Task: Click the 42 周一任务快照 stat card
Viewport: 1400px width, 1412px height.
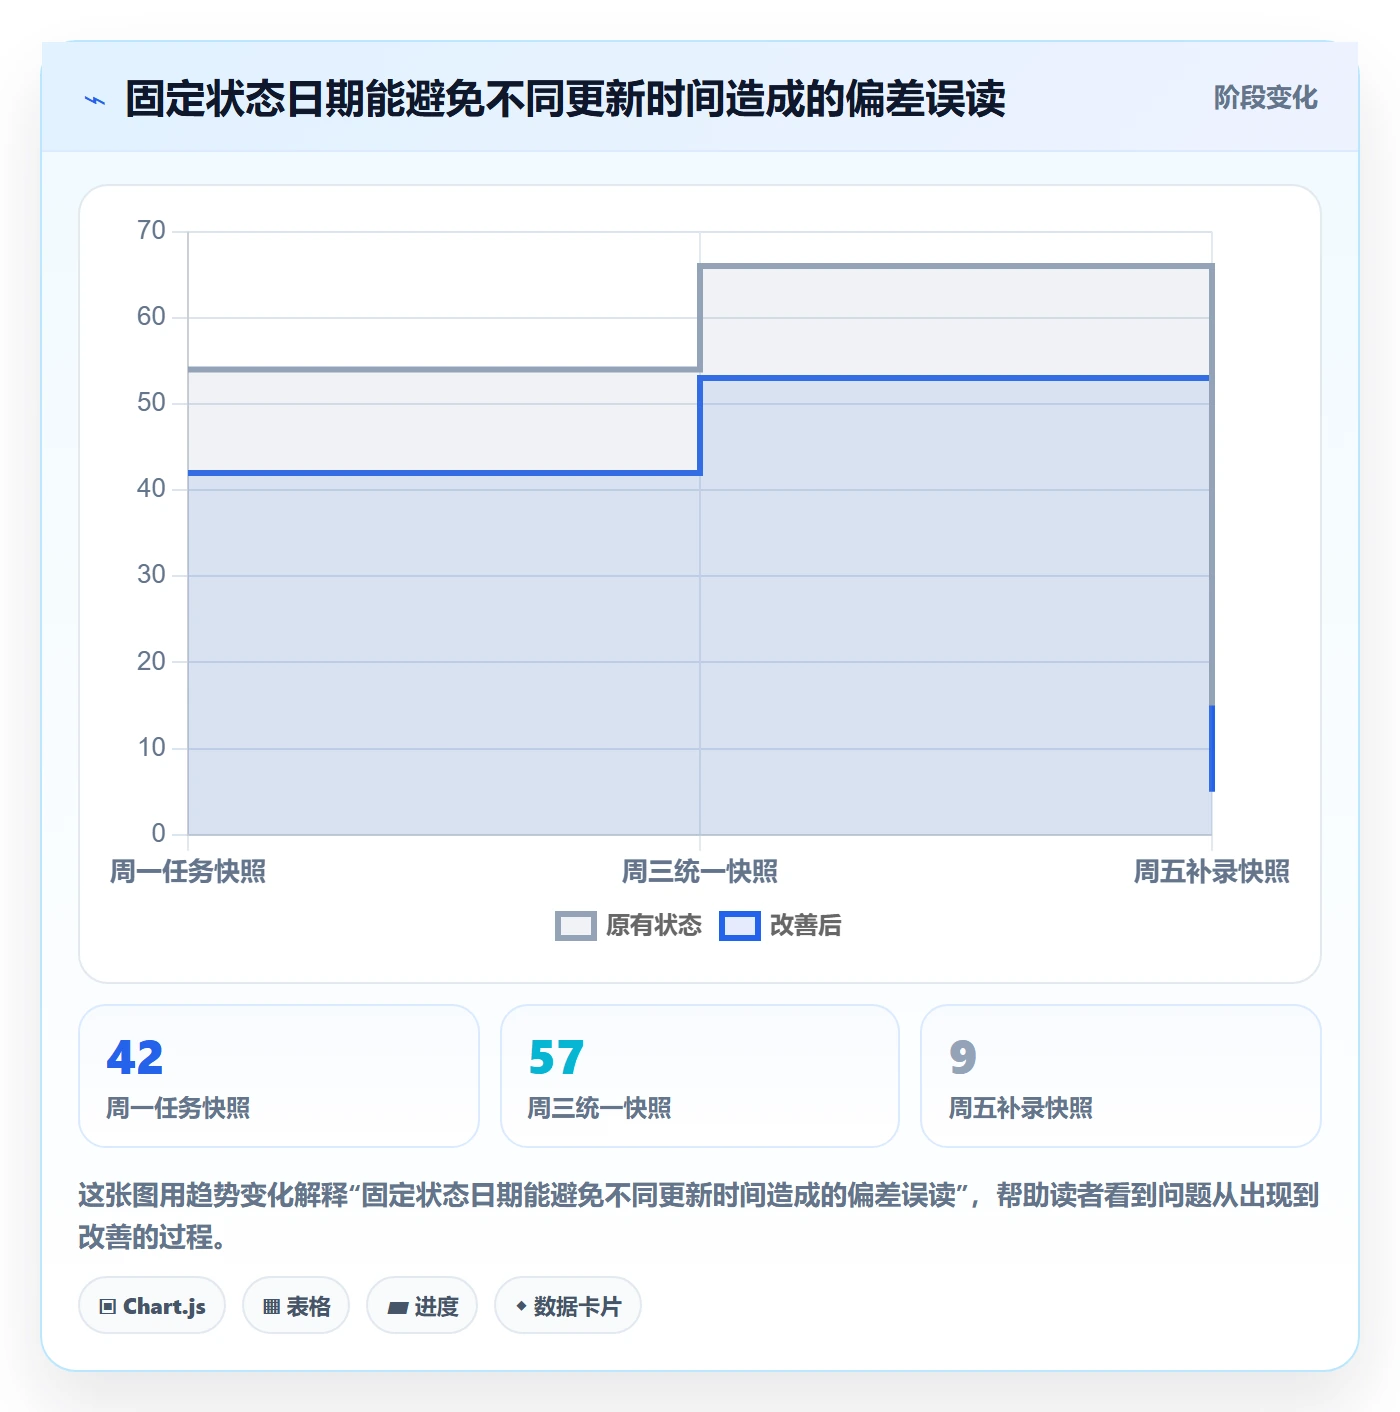Action: [x=279, y=1076]
